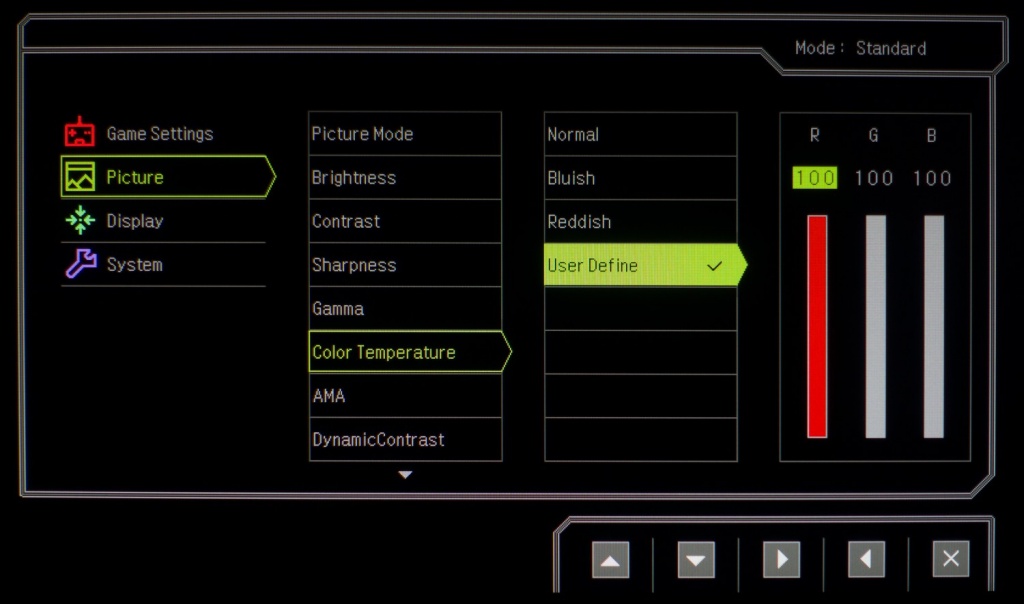The image size is (1024, 604).
Task: Close the OSD menu with X button
Action: 950,559
